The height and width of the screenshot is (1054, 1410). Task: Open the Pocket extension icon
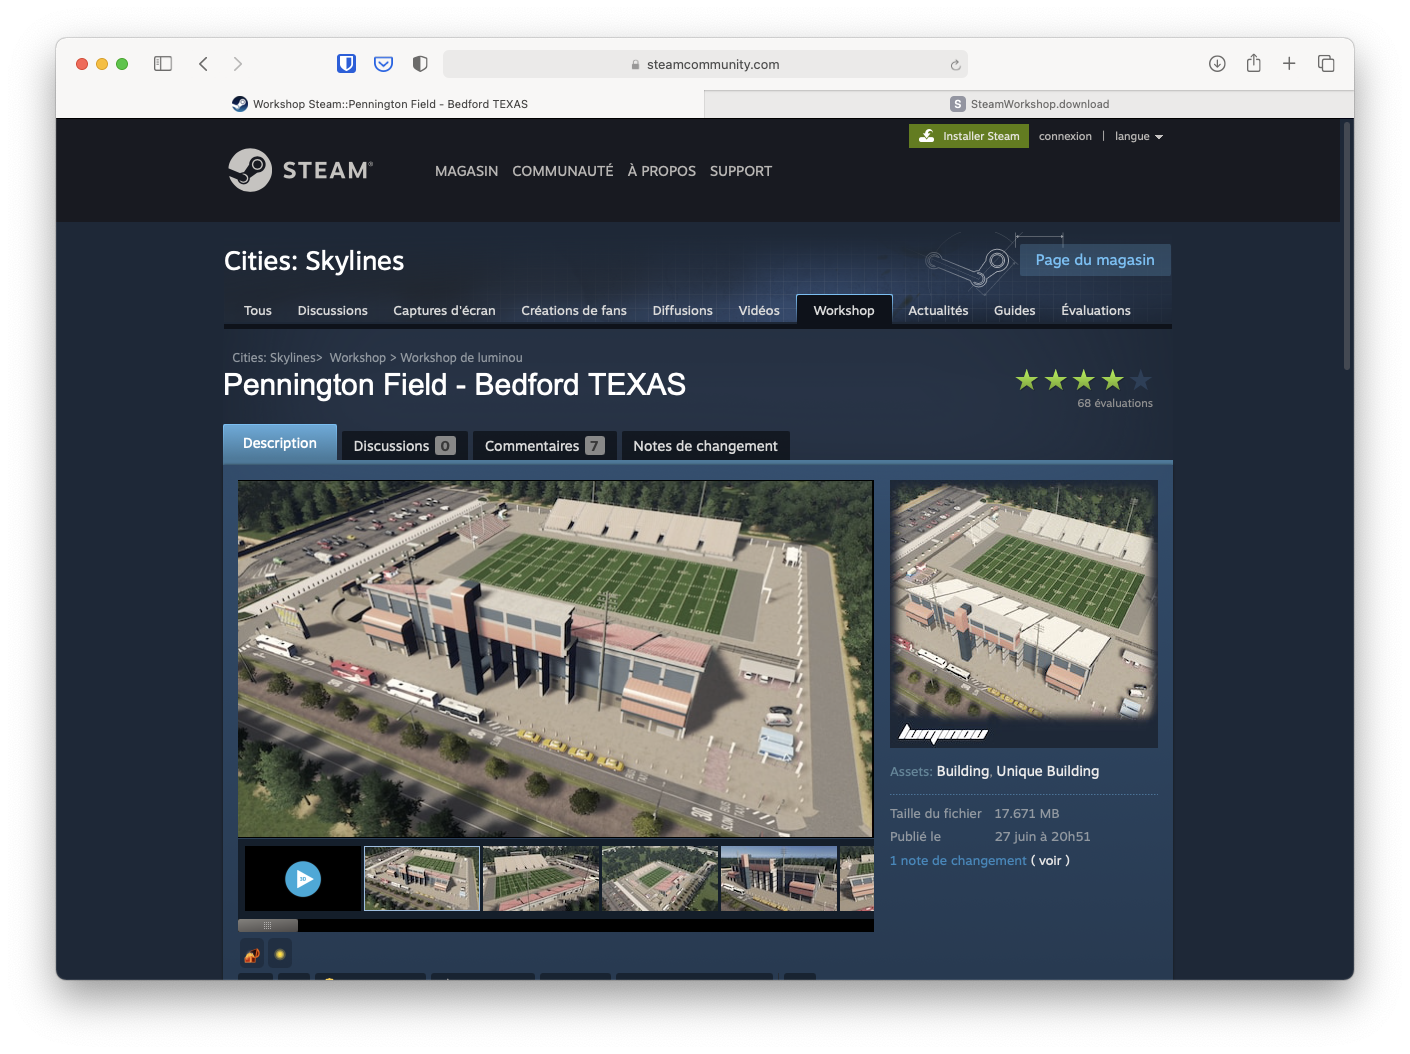[383, 64]
